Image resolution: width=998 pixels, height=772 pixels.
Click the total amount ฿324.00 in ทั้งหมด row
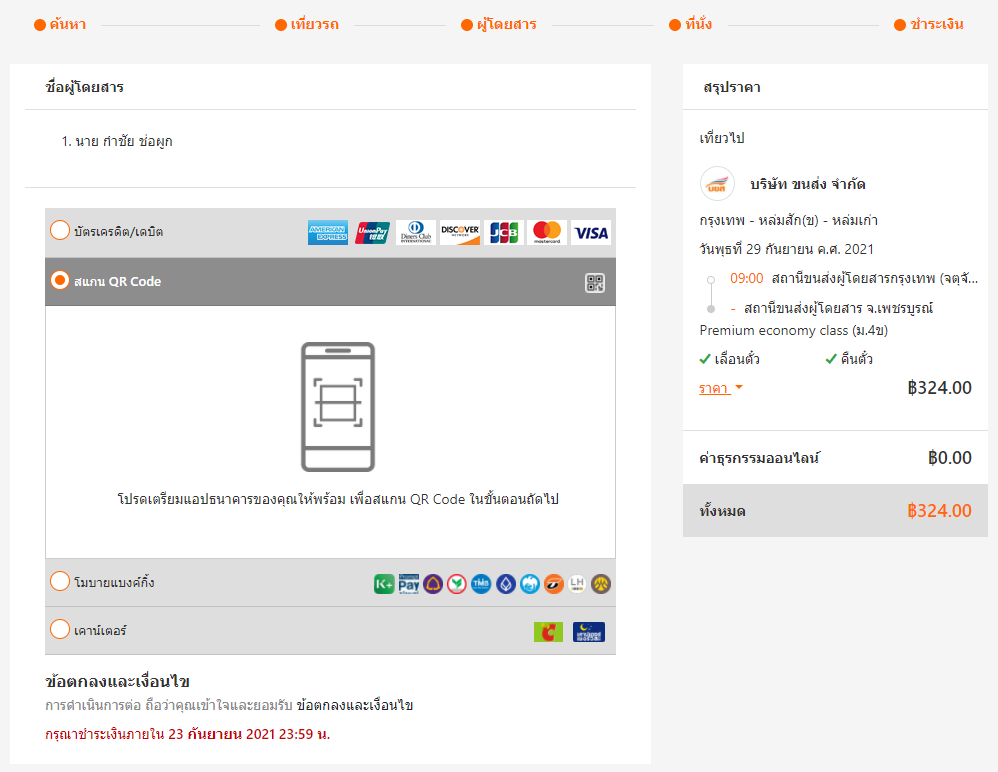click(939, 510)
